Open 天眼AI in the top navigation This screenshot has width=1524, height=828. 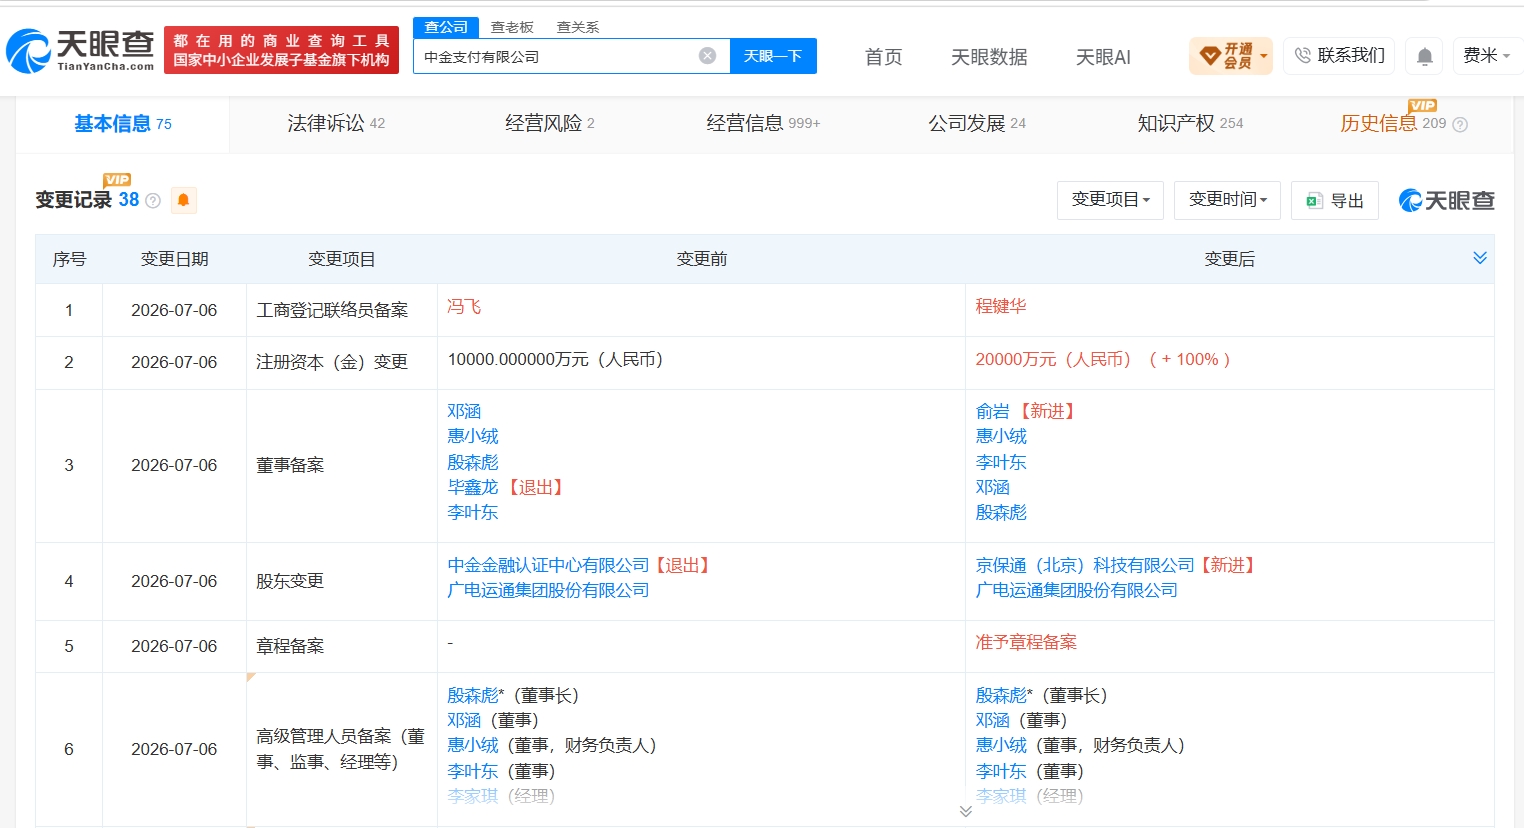pos(1103,58)
